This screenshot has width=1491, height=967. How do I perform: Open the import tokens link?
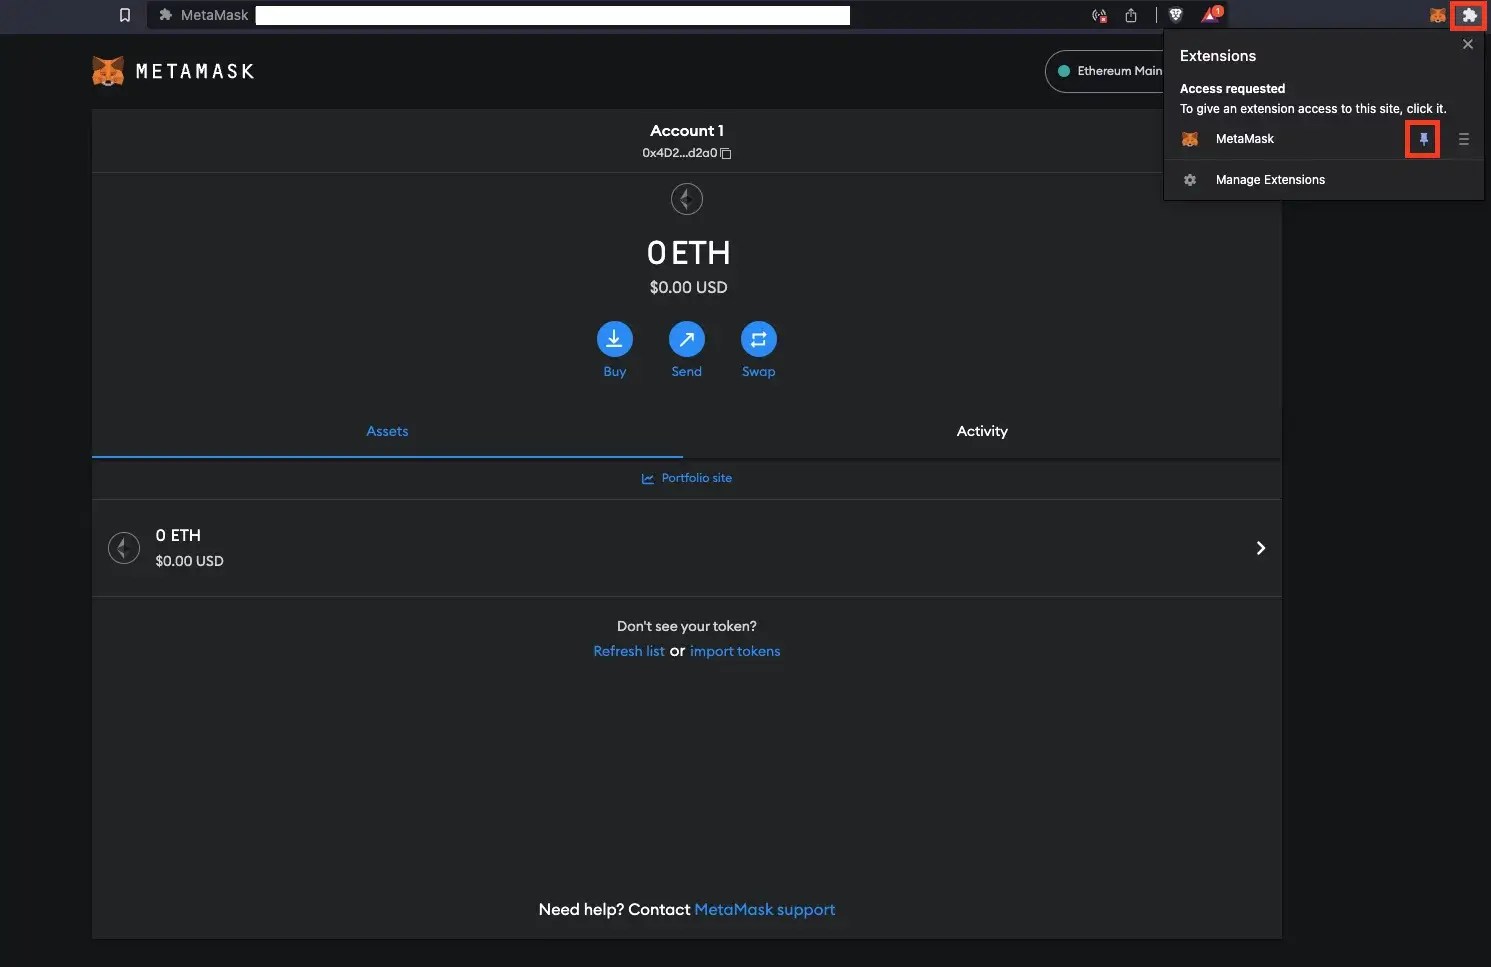(x=735, y=651)
